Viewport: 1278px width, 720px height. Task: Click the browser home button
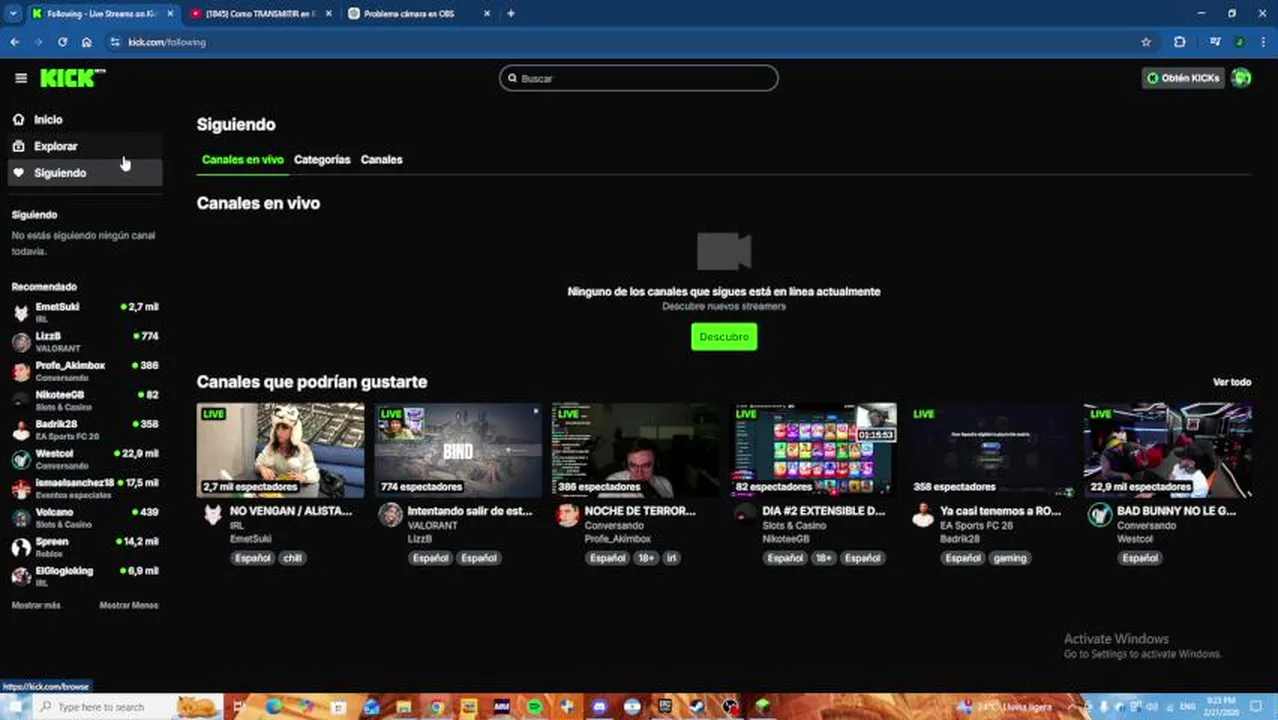[x=87, y=42]
